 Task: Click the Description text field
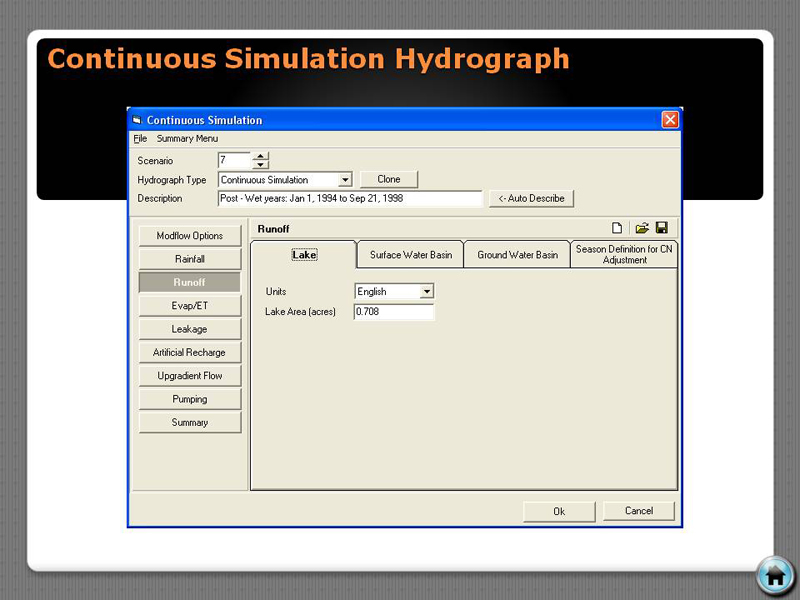(x=350, y=199)
